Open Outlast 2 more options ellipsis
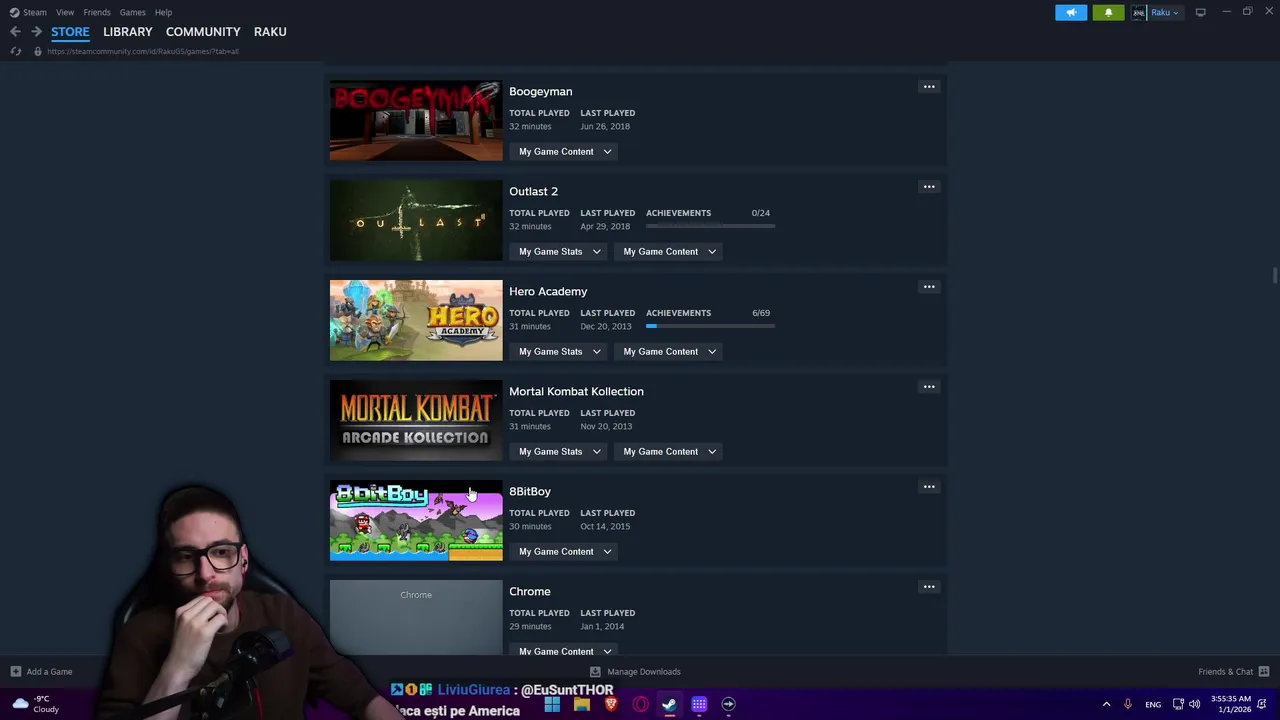The height and width of the screenshot is (720, 1280). [929, 187]
